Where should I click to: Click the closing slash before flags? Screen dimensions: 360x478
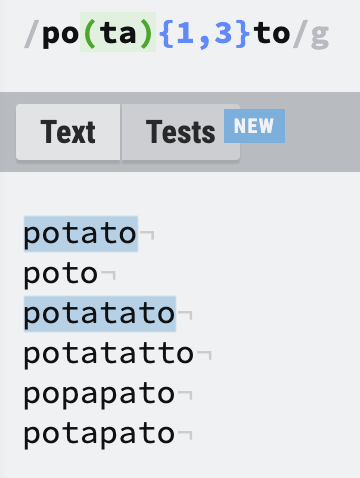[300, 33]
